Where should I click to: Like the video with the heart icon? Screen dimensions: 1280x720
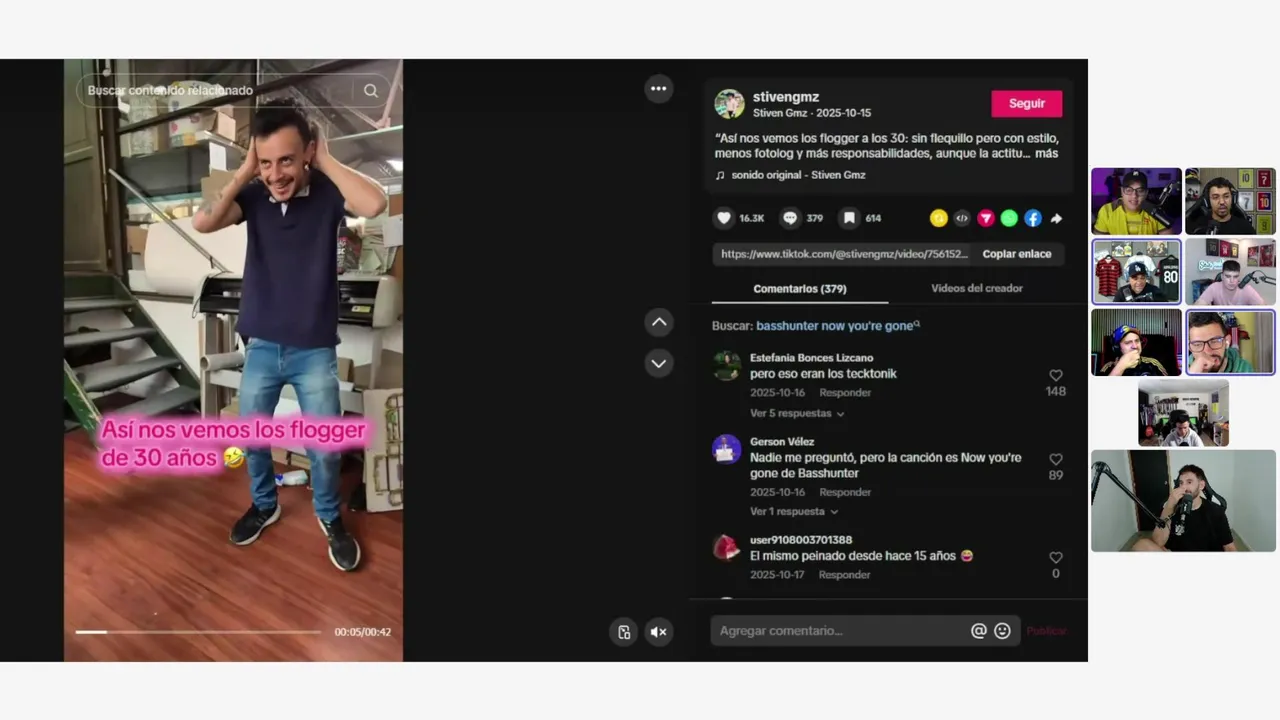724,218
